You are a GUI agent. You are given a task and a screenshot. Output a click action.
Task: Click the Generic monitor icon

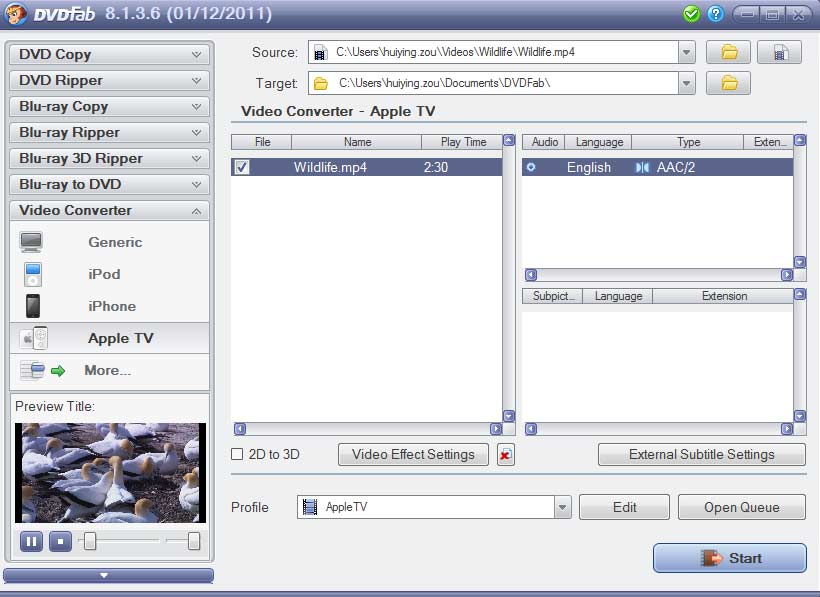[31, 242]
